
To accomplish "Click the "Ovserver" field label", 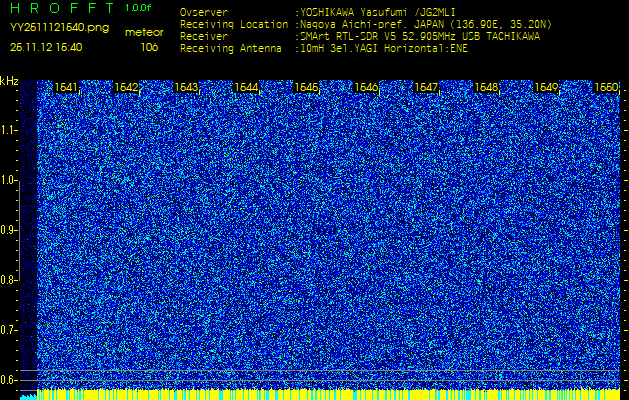I will click(204, 13).
